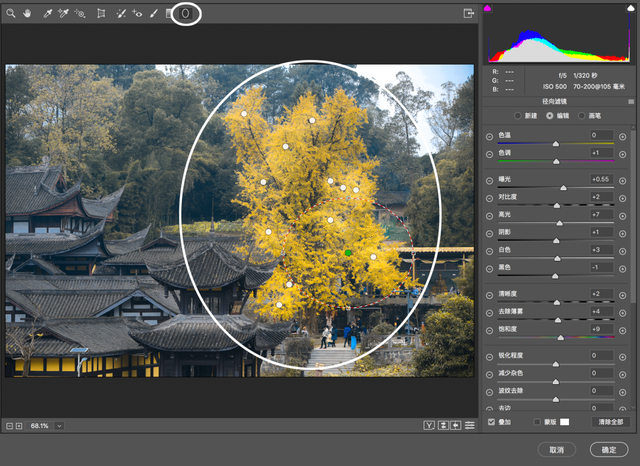
Task: Click the before/after view Y icon
Action: coord(429,426)
